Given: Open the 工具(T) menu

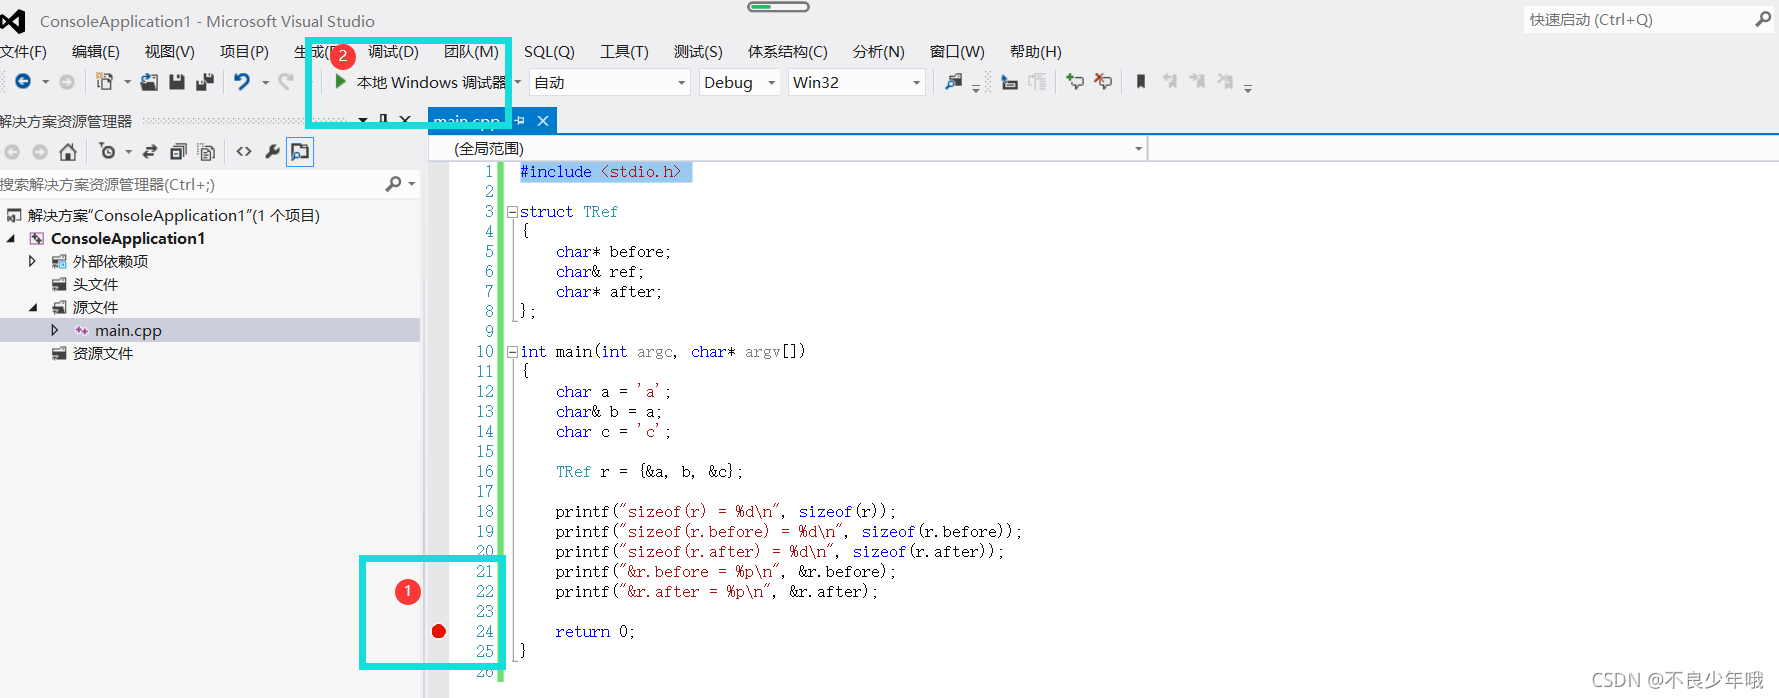Looking at the screenshot, I should 624,52.
